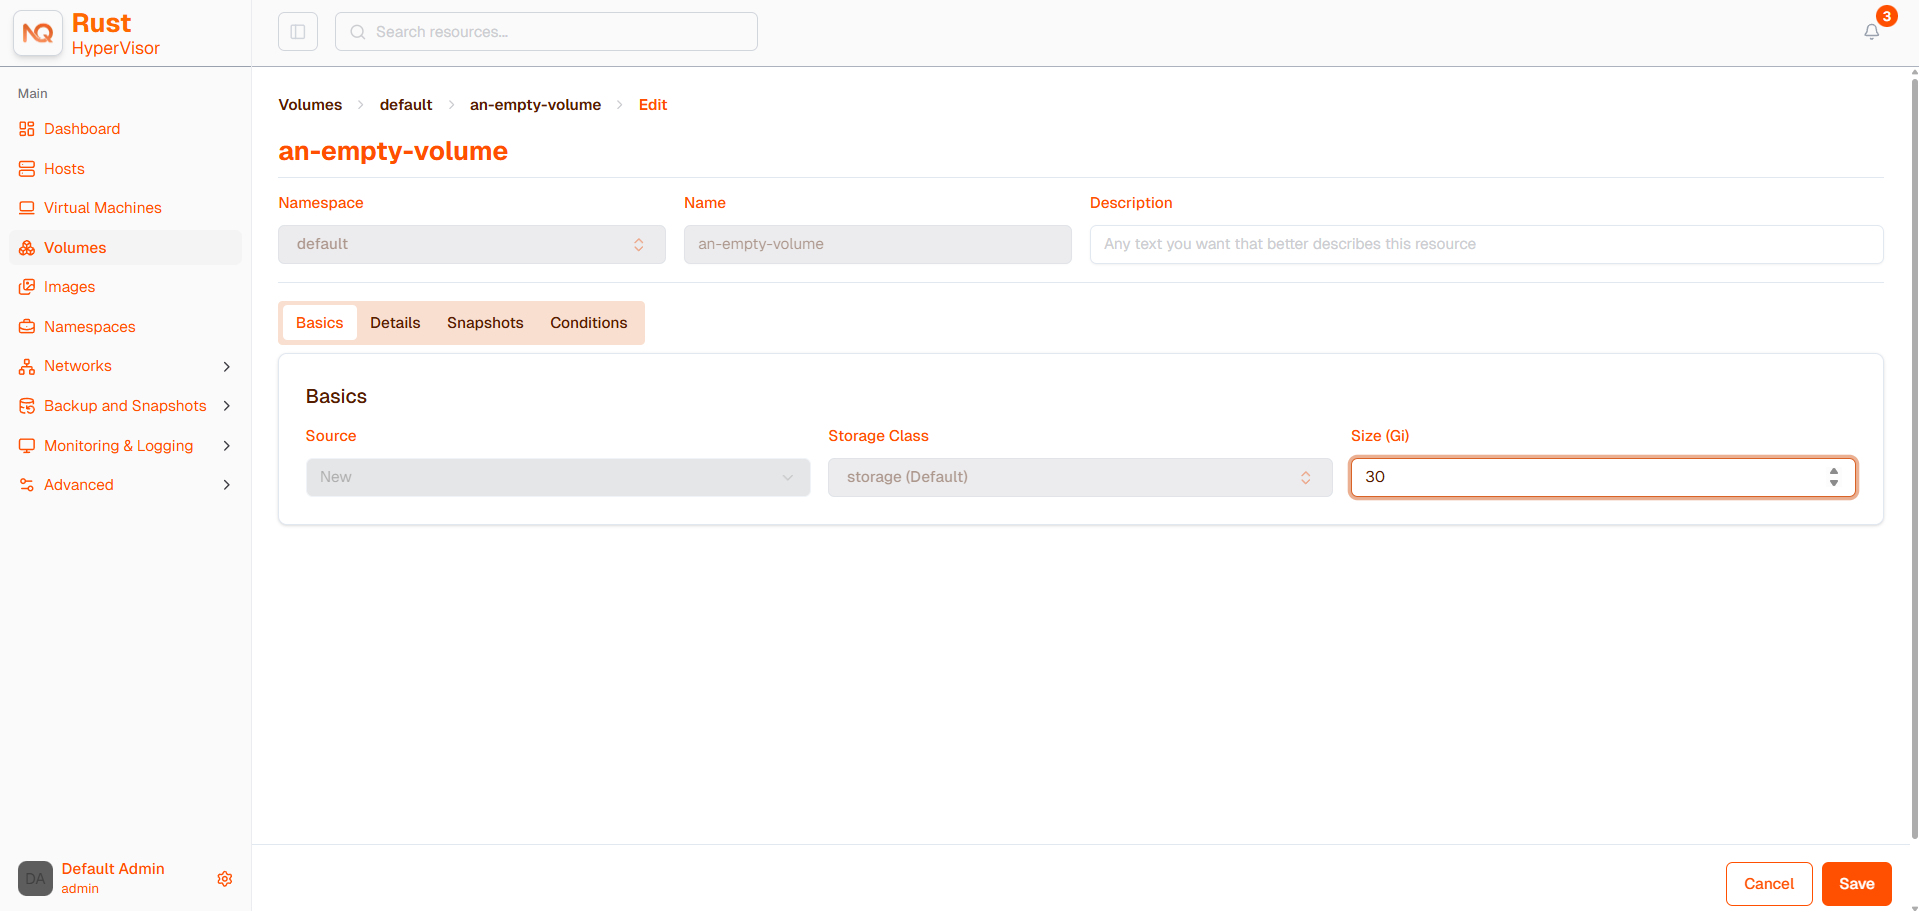Screen dimensions: 1919x911
Task: Click the Virtual Machines laptop icon
Action: (27, 208)
